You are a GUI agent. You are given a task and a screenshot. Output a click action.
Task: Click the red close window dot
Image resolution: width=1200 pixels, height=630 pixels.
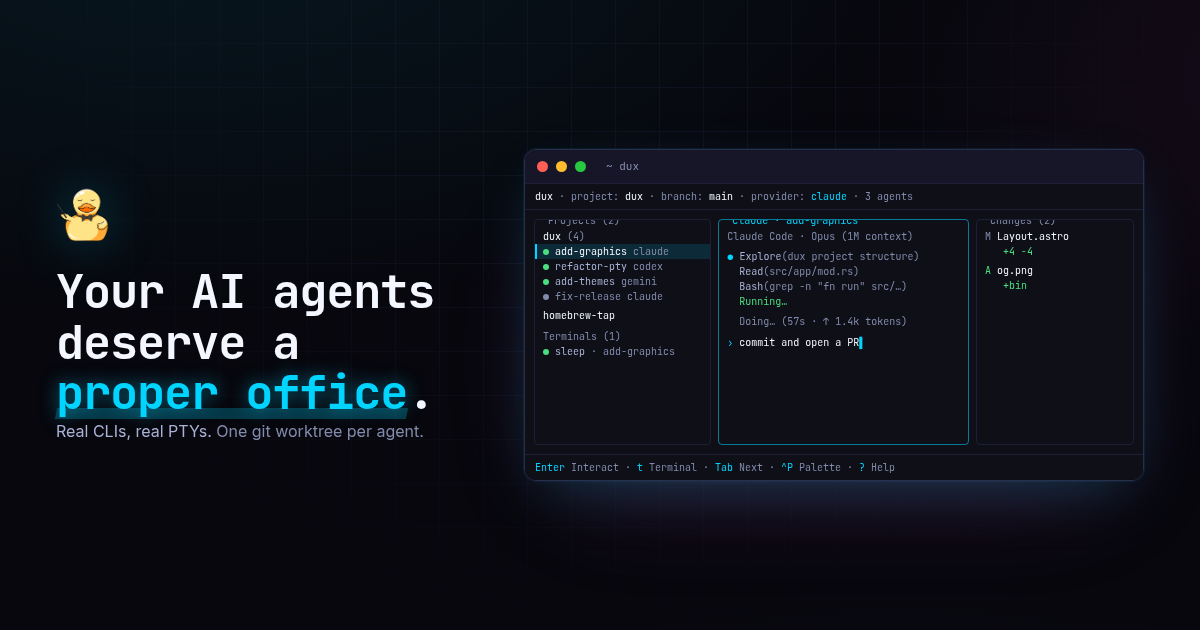tap(542, 167)
